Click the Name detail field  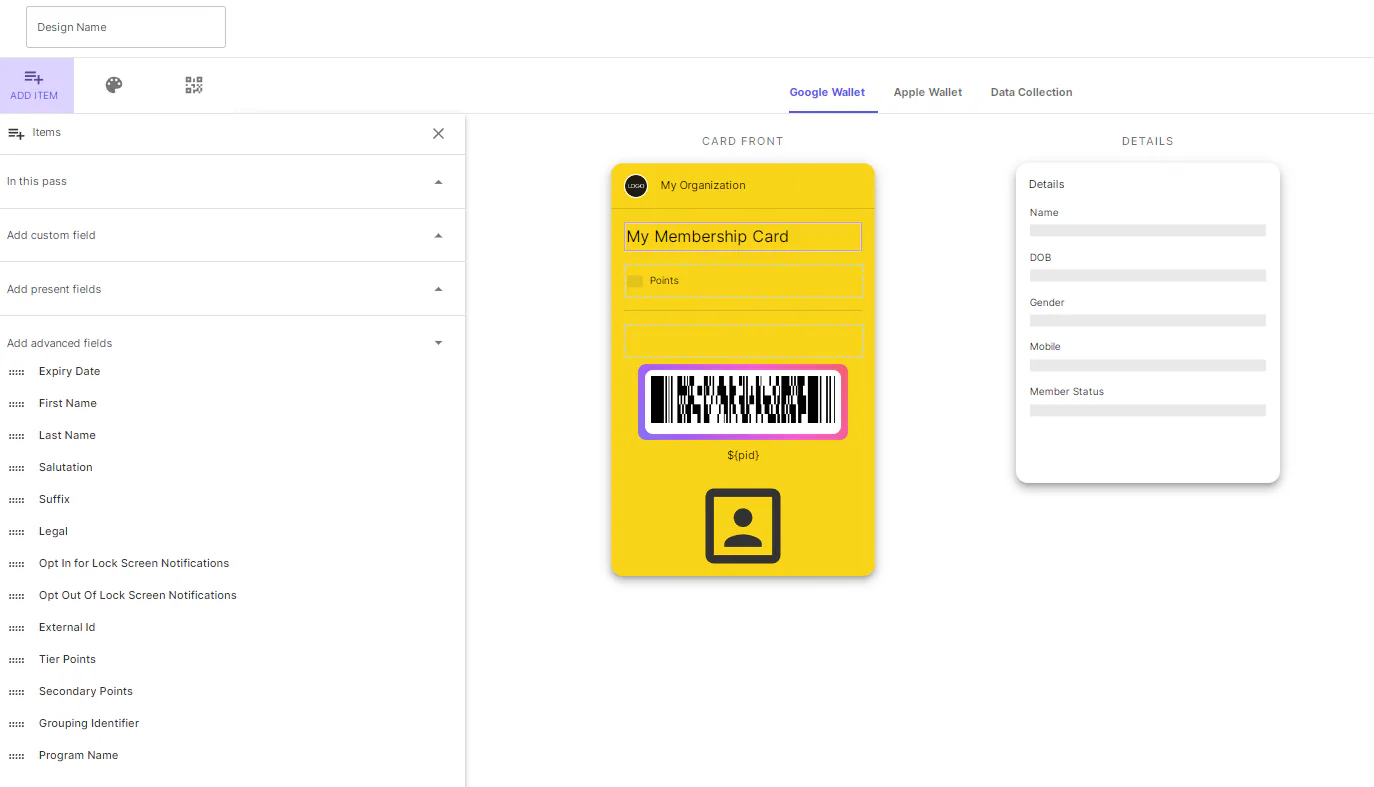click(1148, 222)
